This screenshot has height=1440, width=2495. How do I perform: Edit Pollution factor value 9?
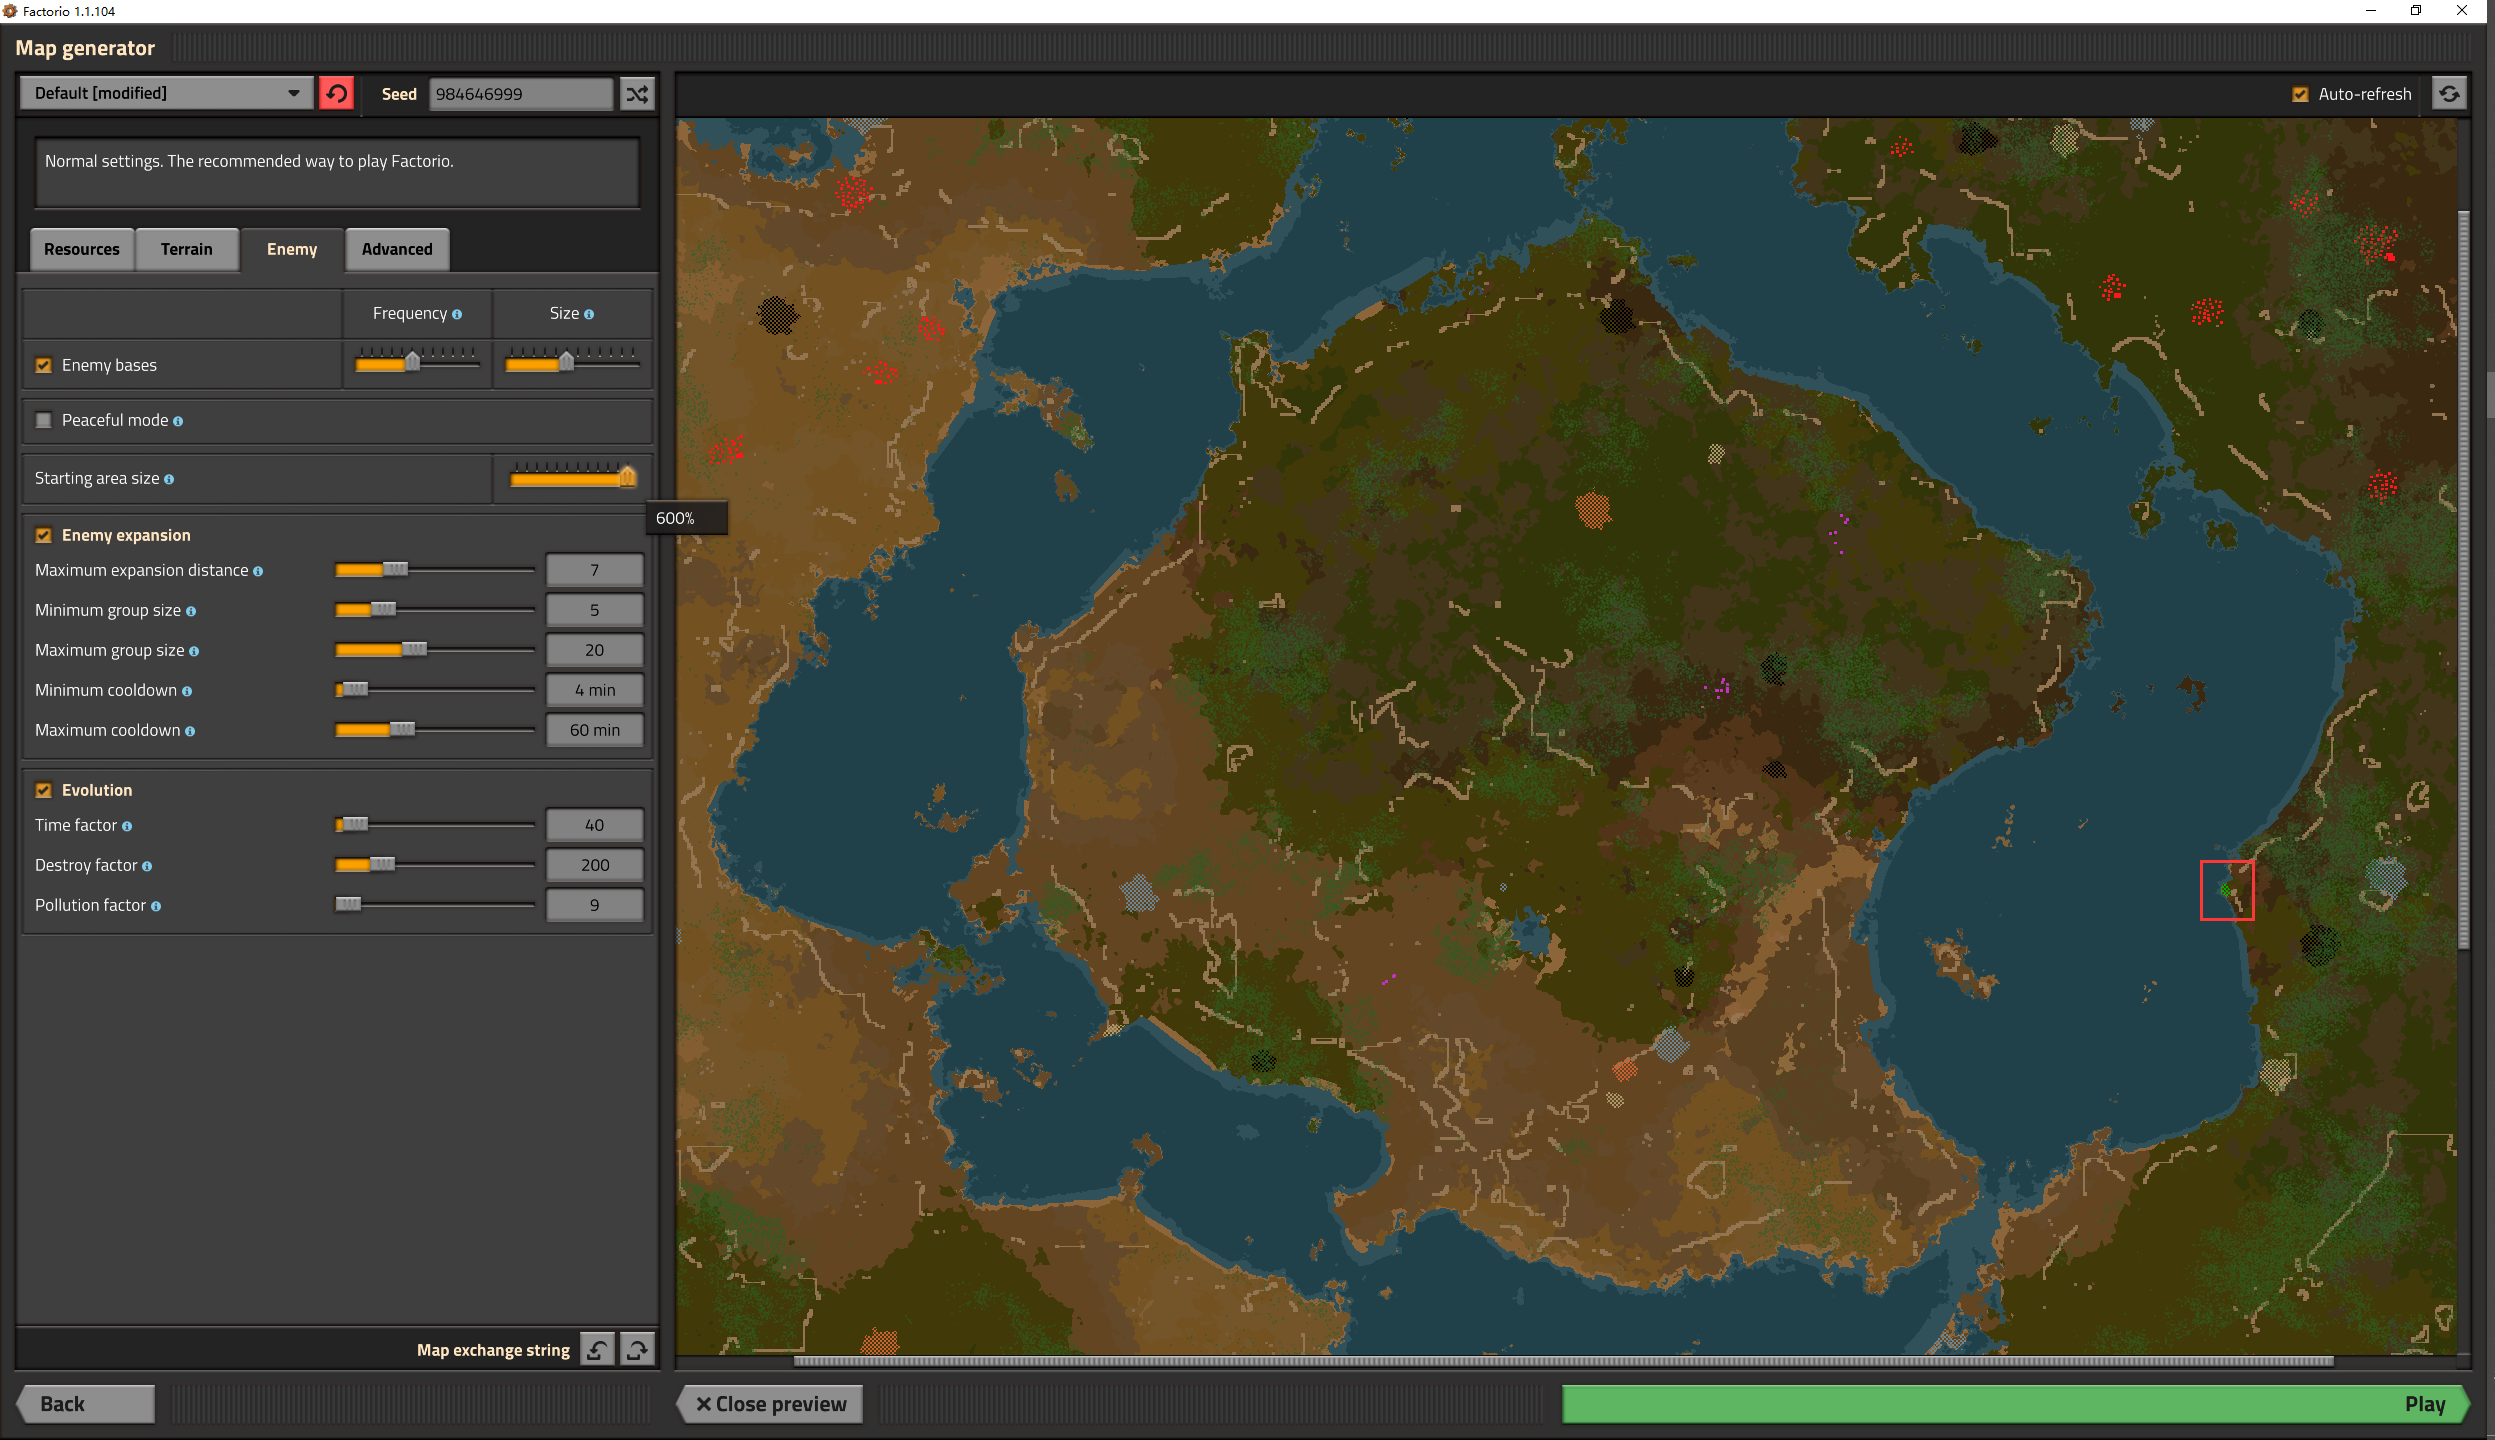point(595,905)
